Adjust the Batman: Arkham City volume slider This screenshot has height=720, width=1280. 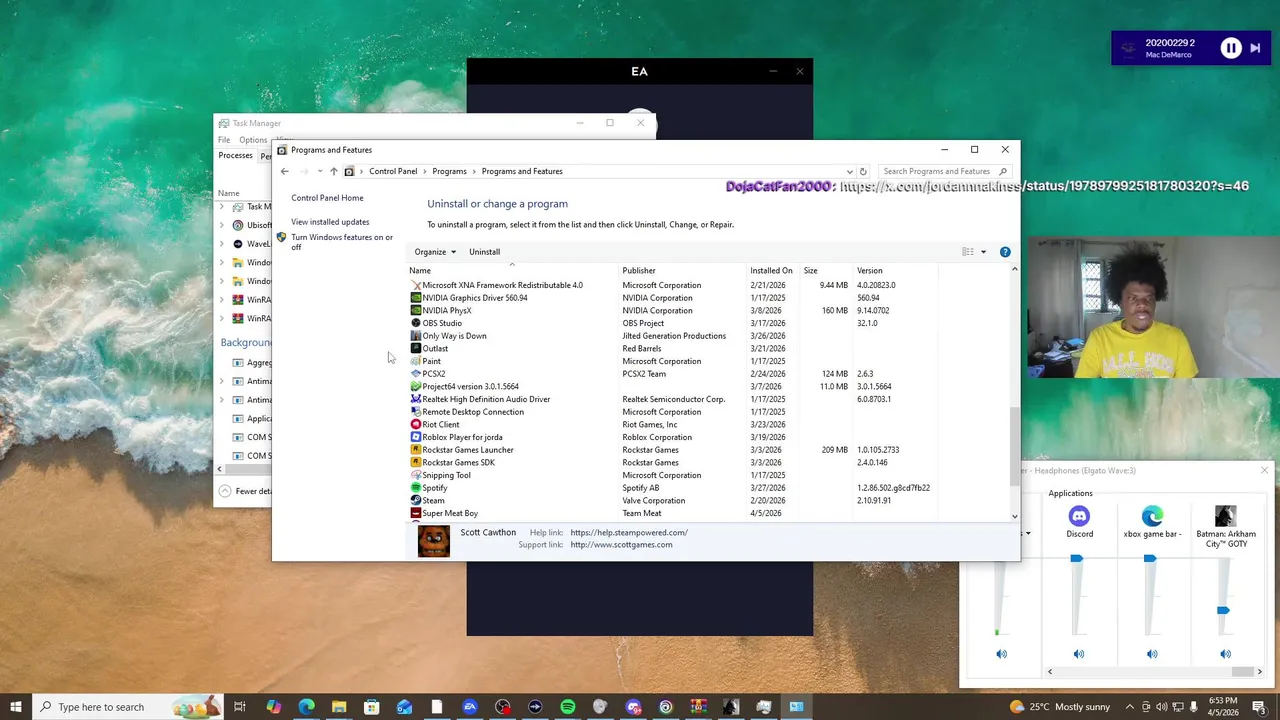(1223, 610)
